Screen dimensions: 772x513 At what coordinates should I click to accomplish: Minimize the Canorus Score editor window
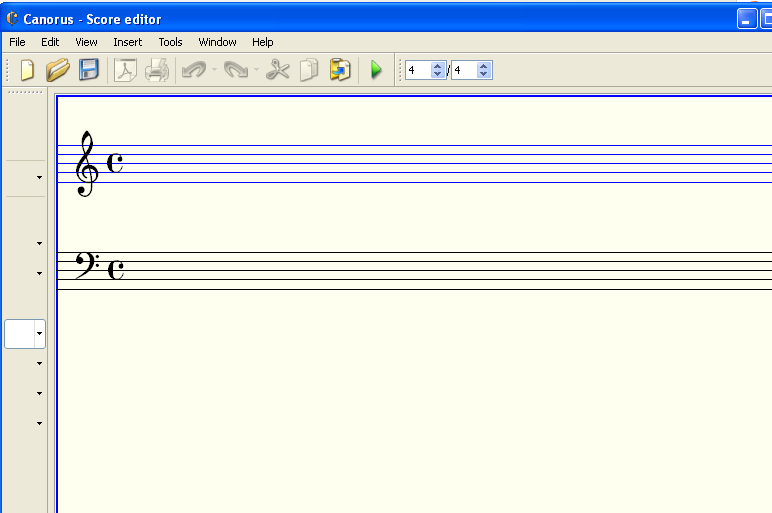tap(747, 19)
